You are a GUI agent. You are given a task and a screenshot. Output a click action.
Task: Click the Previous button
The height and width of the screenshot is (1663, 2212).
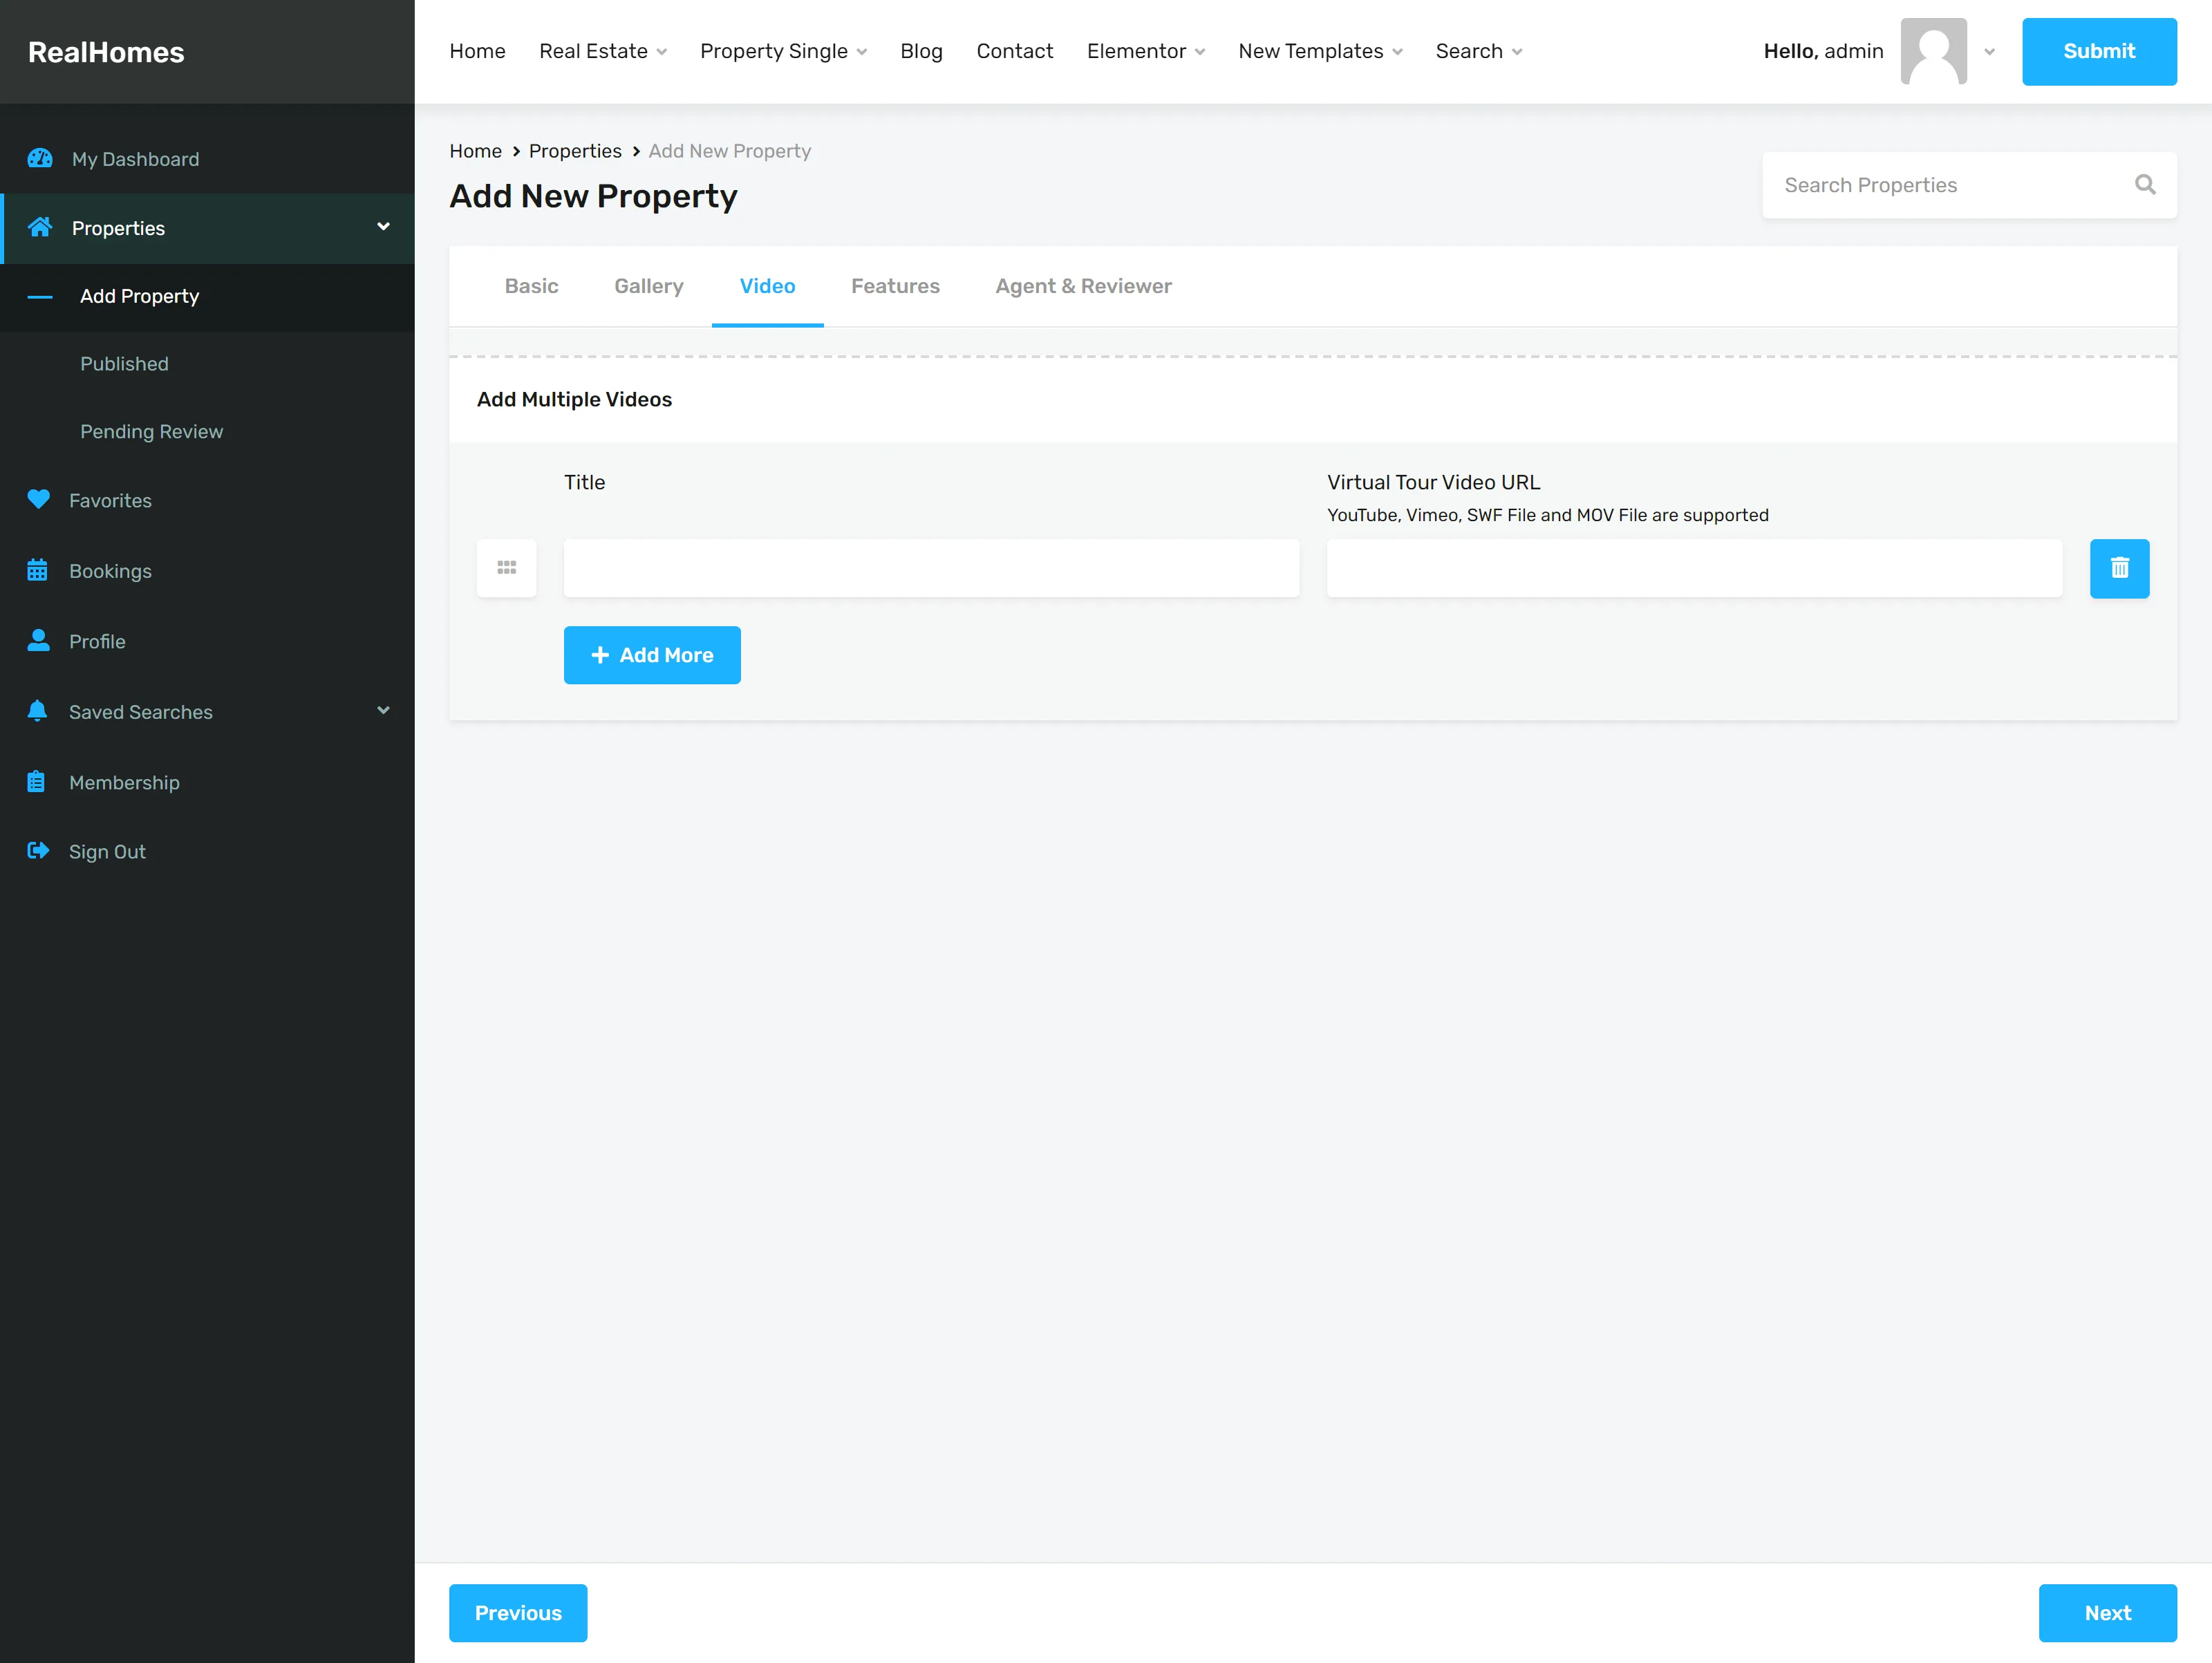coord(518,1612)
